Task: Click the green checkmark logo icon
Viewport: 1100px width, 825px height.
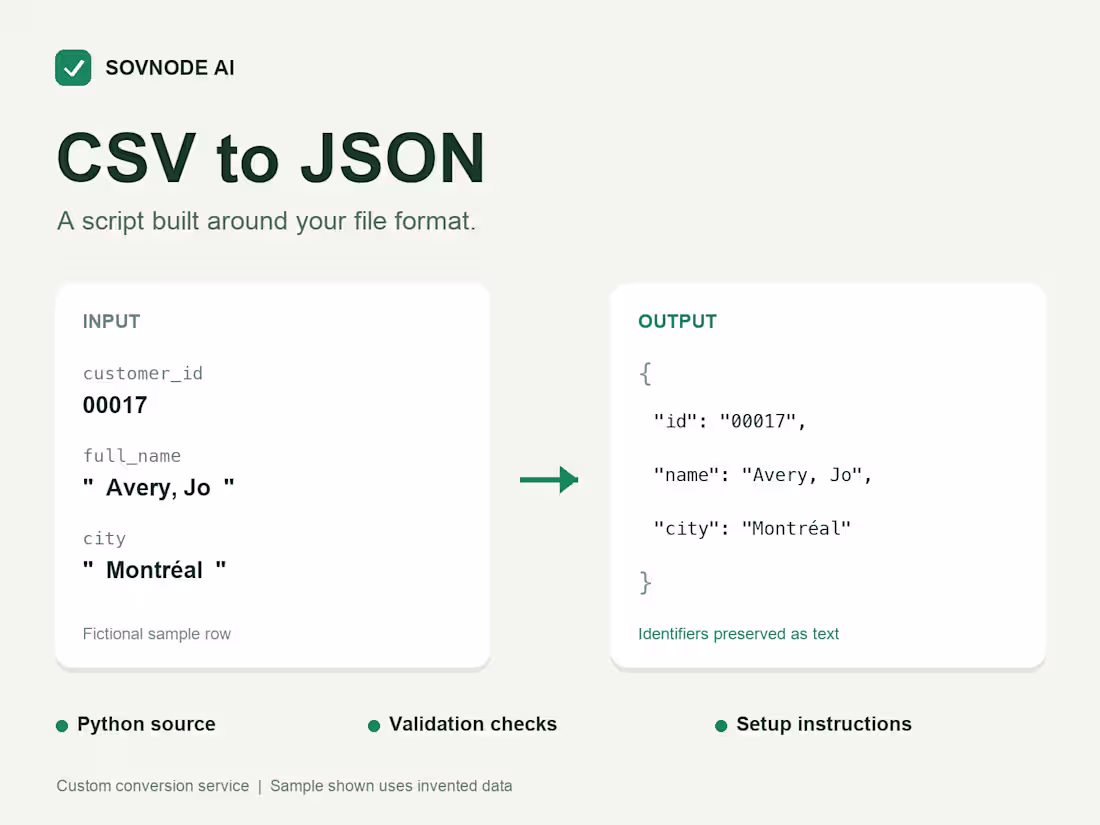Action: (73, 68)
